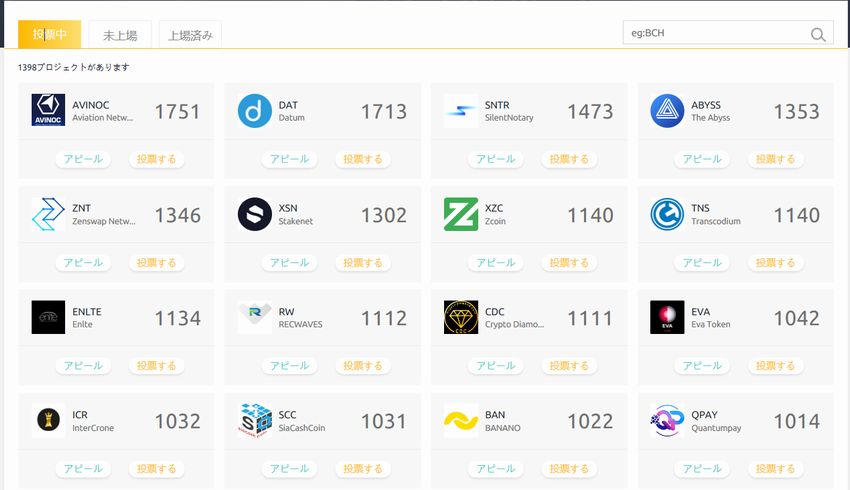Click the Quantumpay QPAY logo
The width and height of the screenshot is (850, 490).
667,420
